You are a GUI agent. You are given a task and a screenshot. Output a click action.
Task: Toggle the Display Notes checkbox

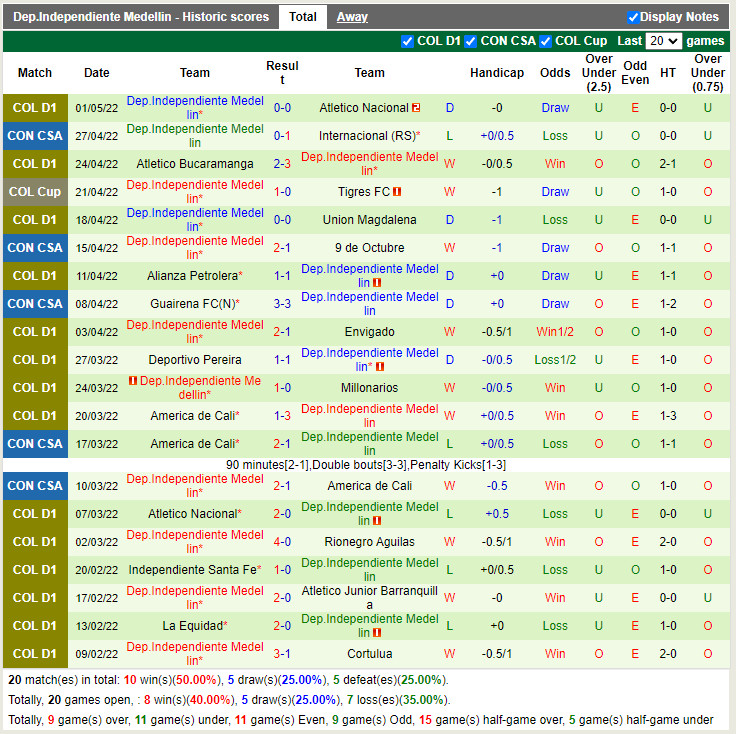tap(633, 17)
